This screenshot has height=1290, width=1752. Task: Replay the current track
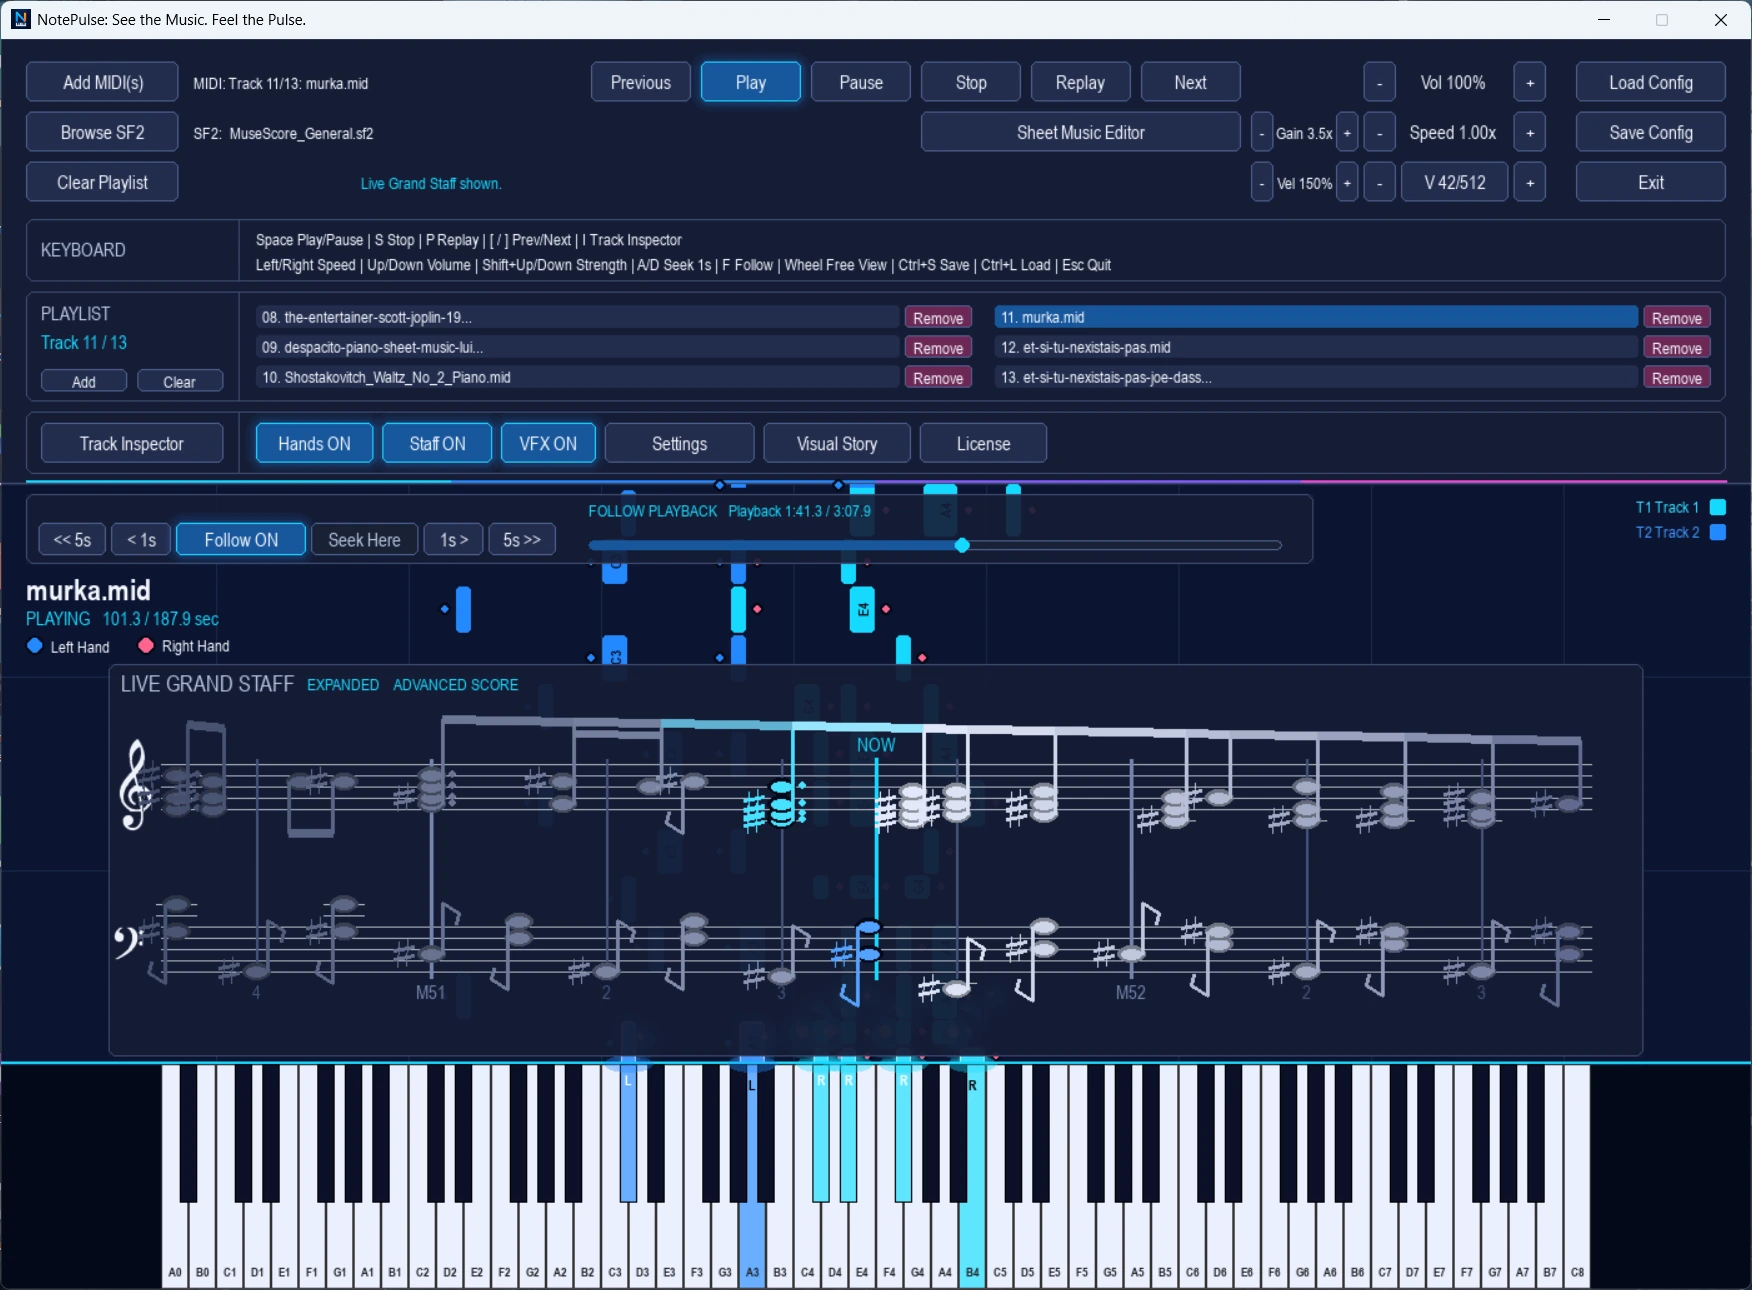(1081, 82)
